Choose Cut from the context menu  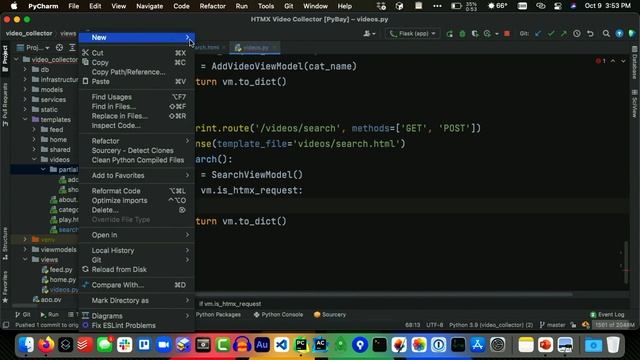coord(136,53)
